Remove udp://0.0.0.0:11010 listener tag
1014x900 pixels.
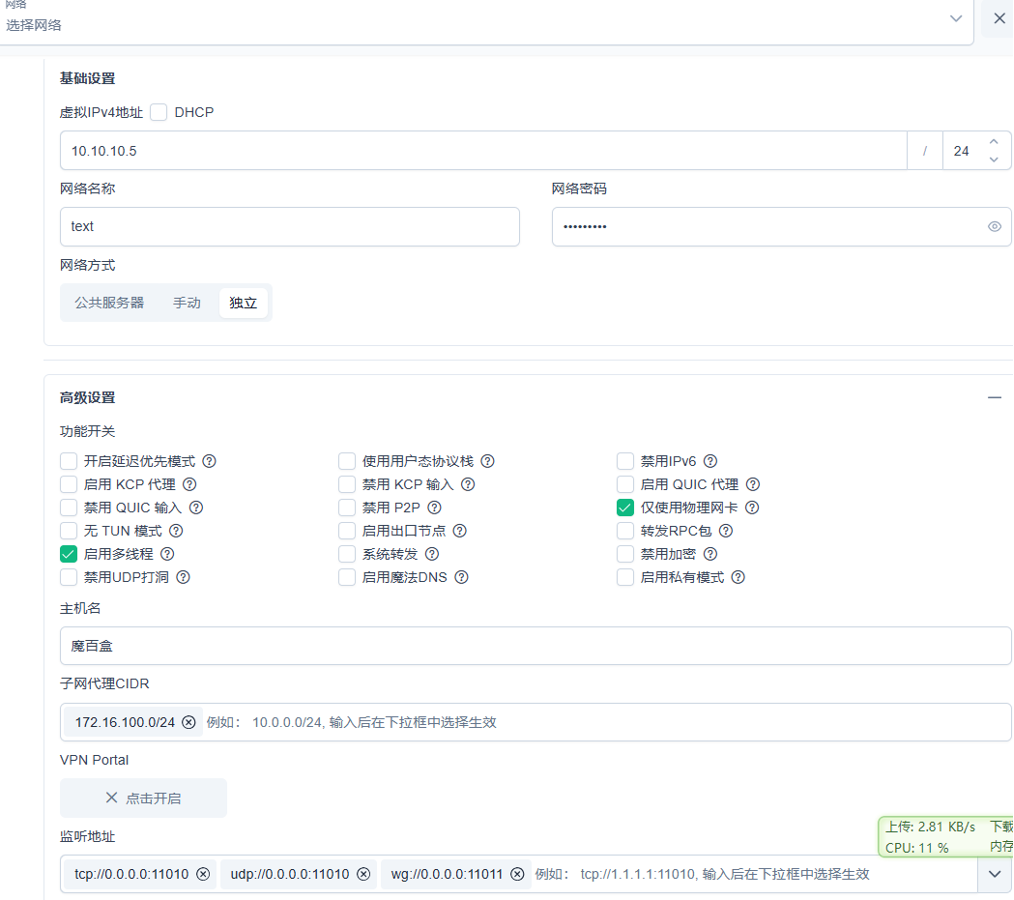(x=363, y=874)
